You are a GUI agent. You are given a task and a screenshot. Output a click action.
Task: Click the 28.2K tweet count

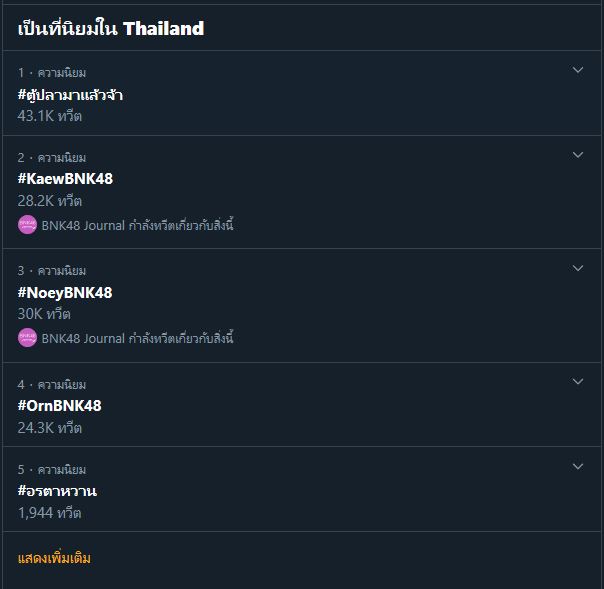click(x=49, y=201)
